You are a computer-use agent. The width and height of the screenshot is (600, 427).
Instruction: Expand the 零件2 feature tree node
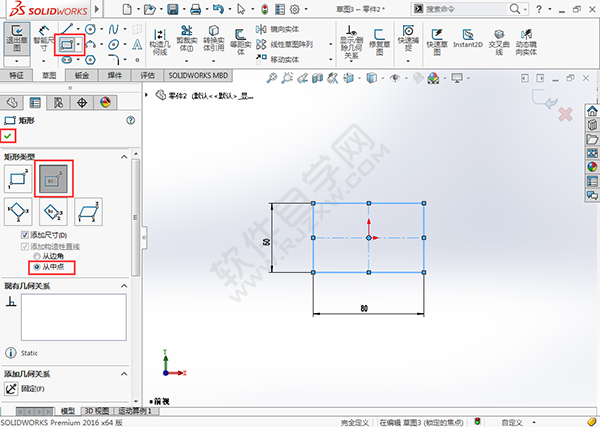click(x=147, y=95)
